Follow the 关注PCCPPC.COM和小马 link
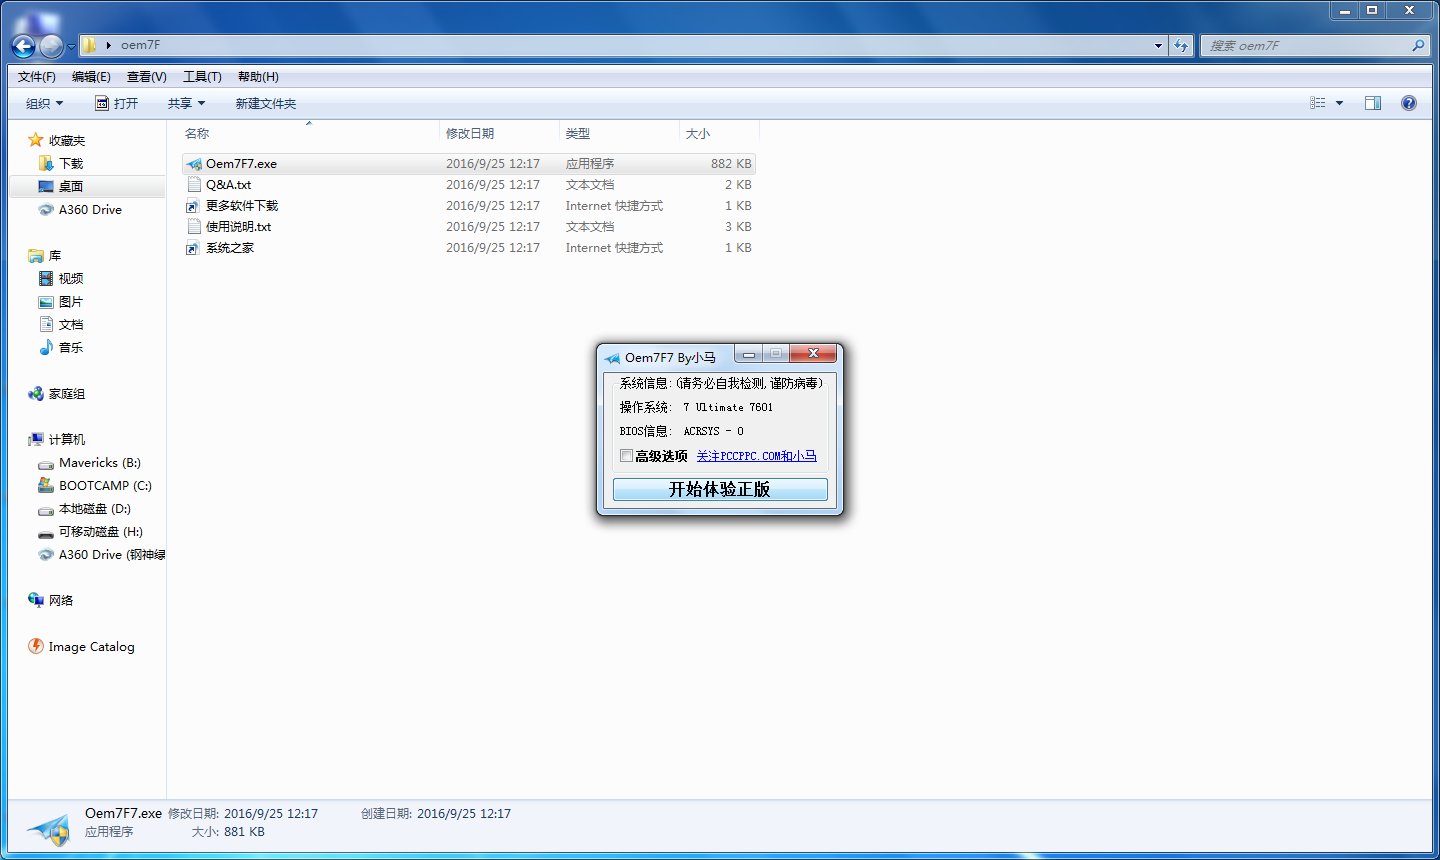Viewport: 1440px width, 860px height. [x=757, y=455]
